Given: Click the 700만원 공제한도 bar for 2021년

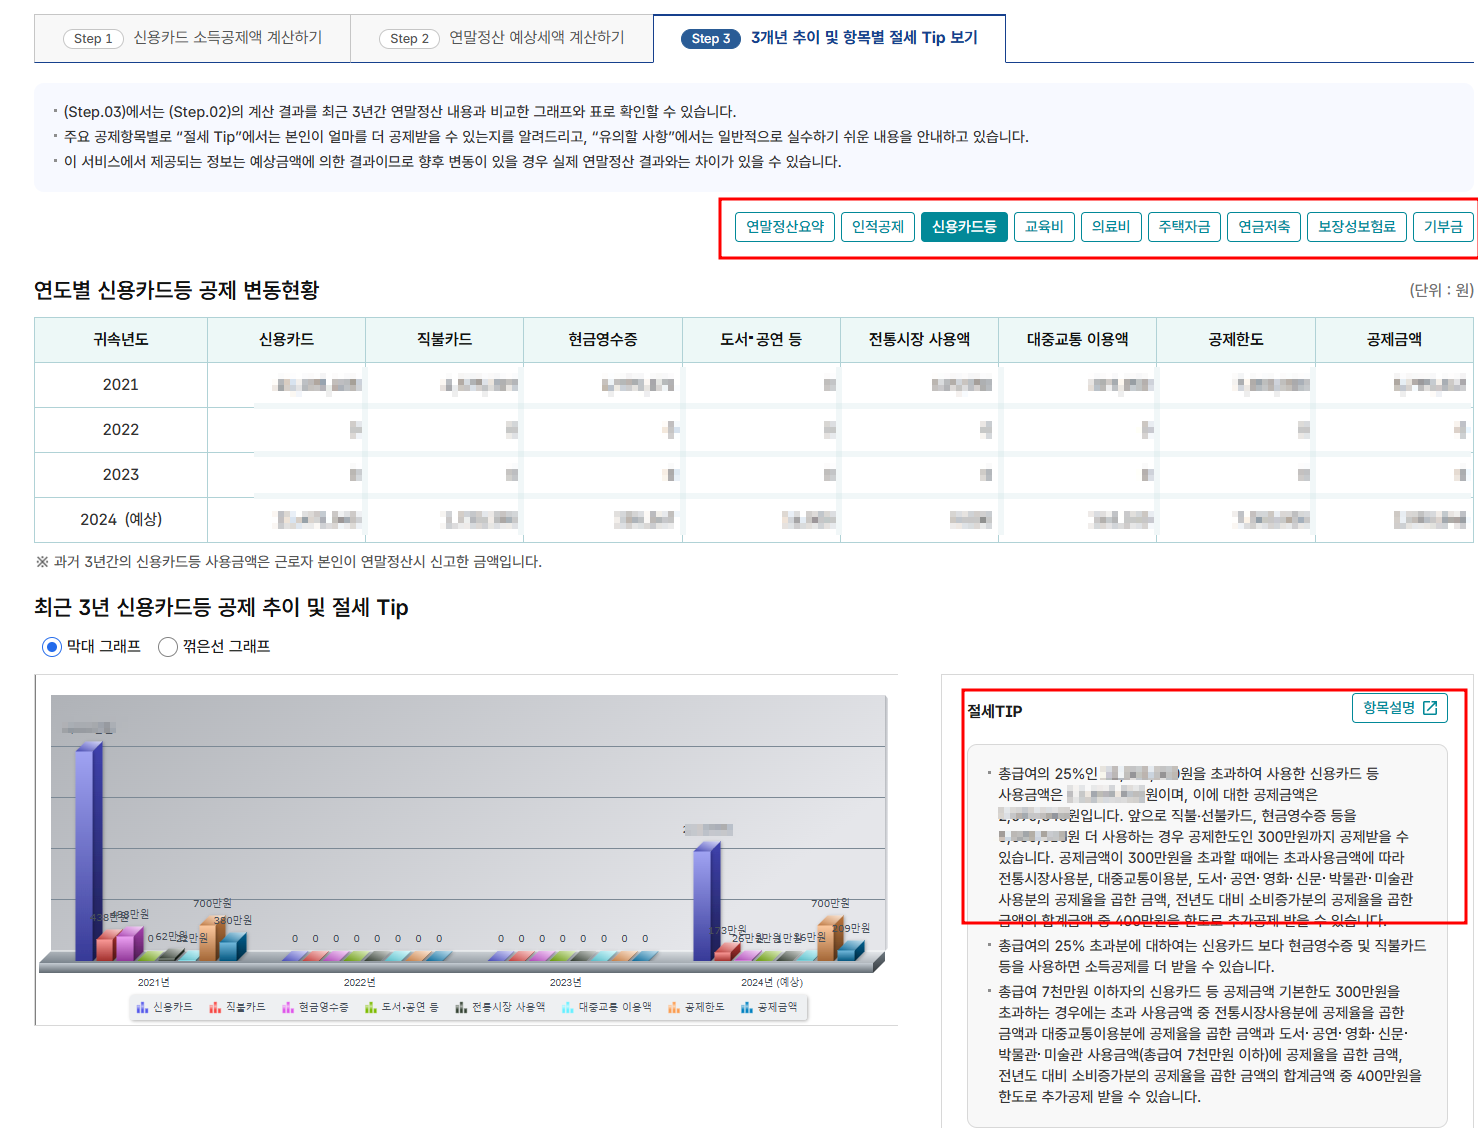Looking at the screenshot, I should tap(211, 938).
